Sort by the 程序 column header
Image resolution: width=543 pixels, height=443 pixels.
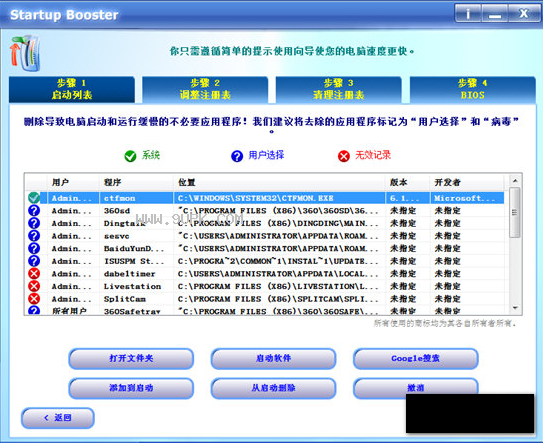(136, 183)
